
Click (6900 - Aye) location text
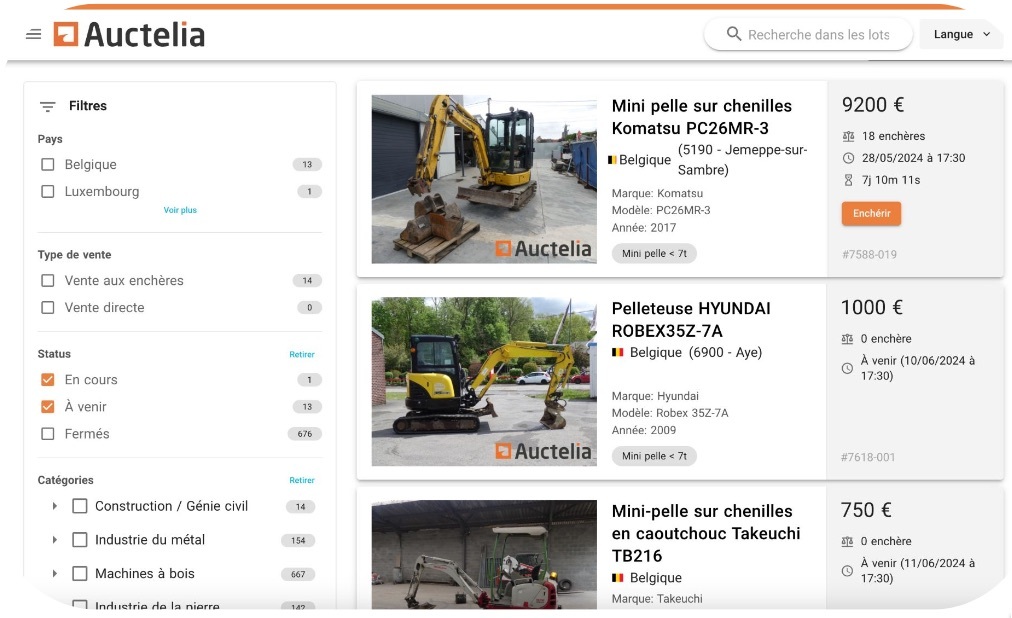coord(725,352)
